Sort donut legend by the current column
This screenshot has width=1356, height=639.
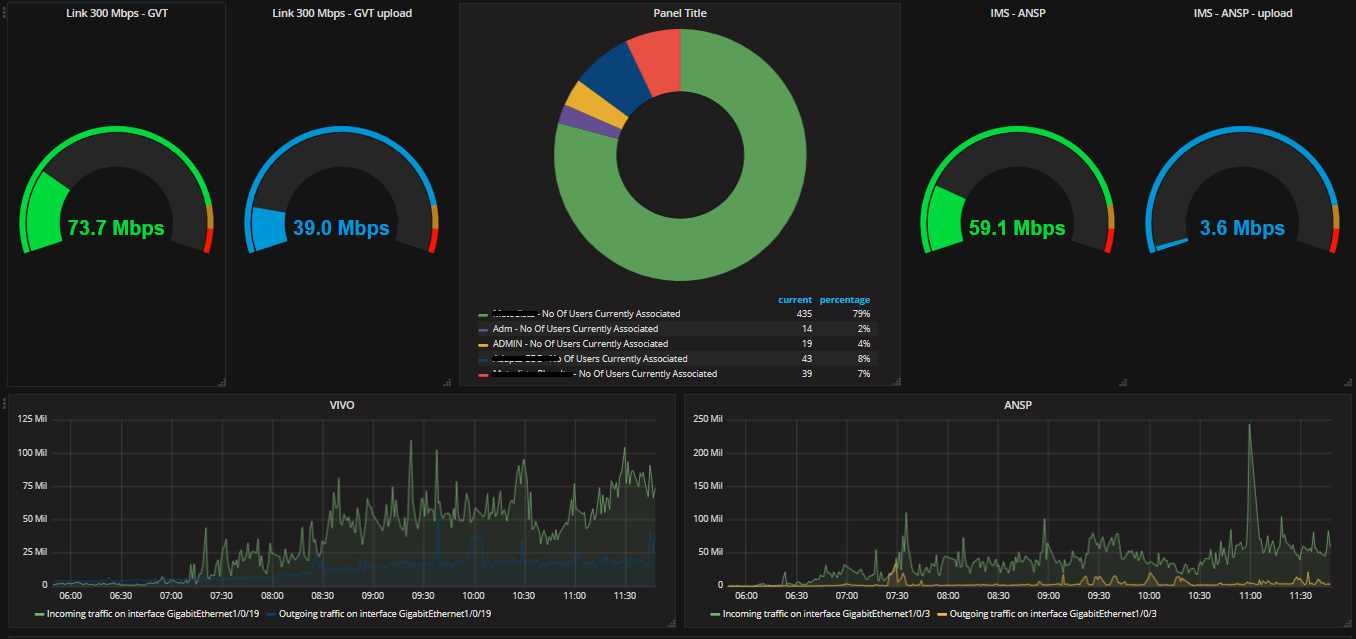794,300
